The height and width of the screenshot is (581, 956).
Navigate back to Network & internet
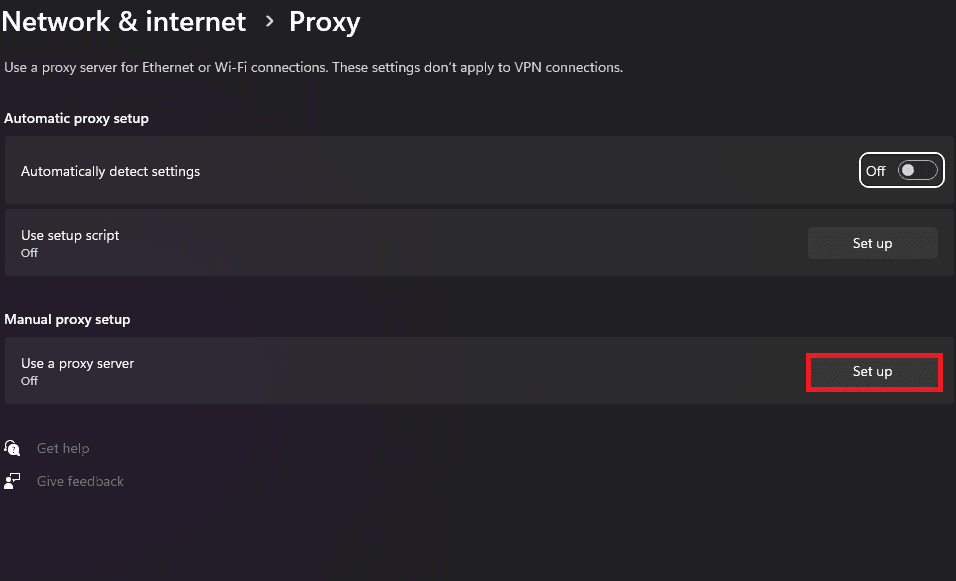pyautogui.click(x=123, y=21)
